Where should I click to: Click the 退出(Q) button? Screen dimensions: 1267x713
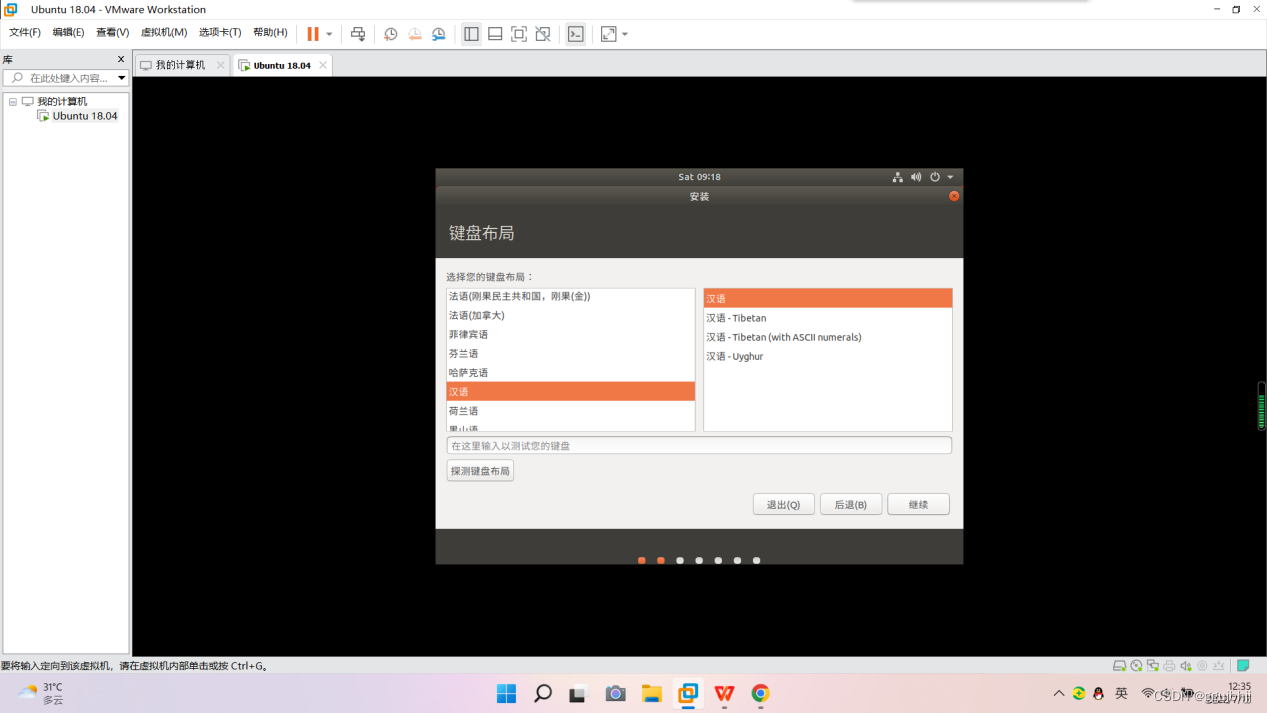tap(783, 505)
